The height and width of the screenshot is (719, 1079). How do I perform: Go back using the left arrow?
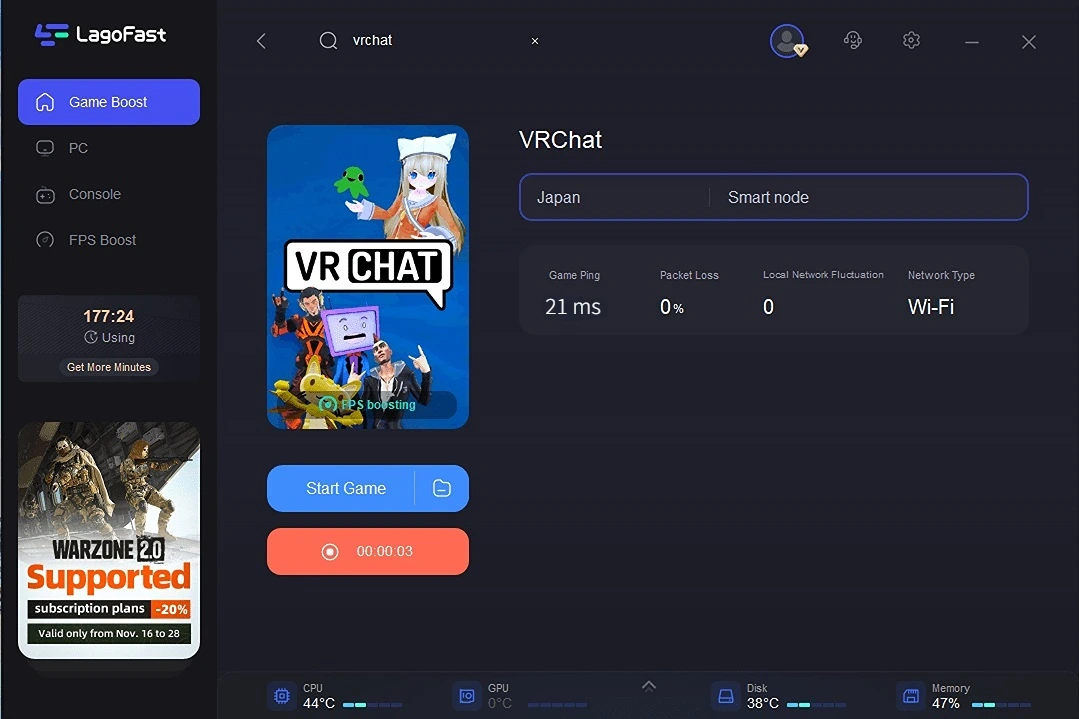[261, 41]
